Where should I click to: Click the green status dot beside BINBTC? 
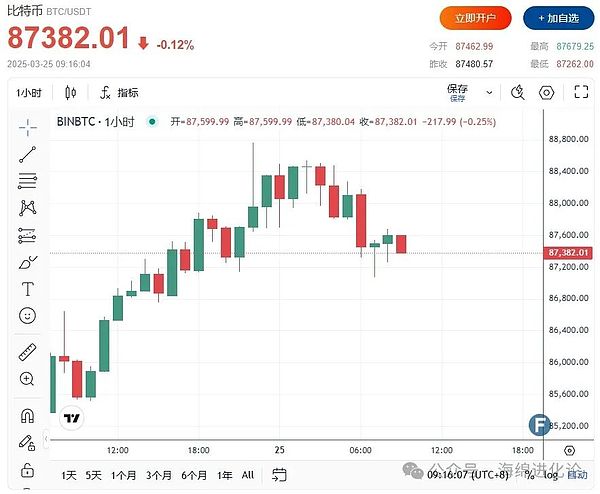click(x=152, y=122)
